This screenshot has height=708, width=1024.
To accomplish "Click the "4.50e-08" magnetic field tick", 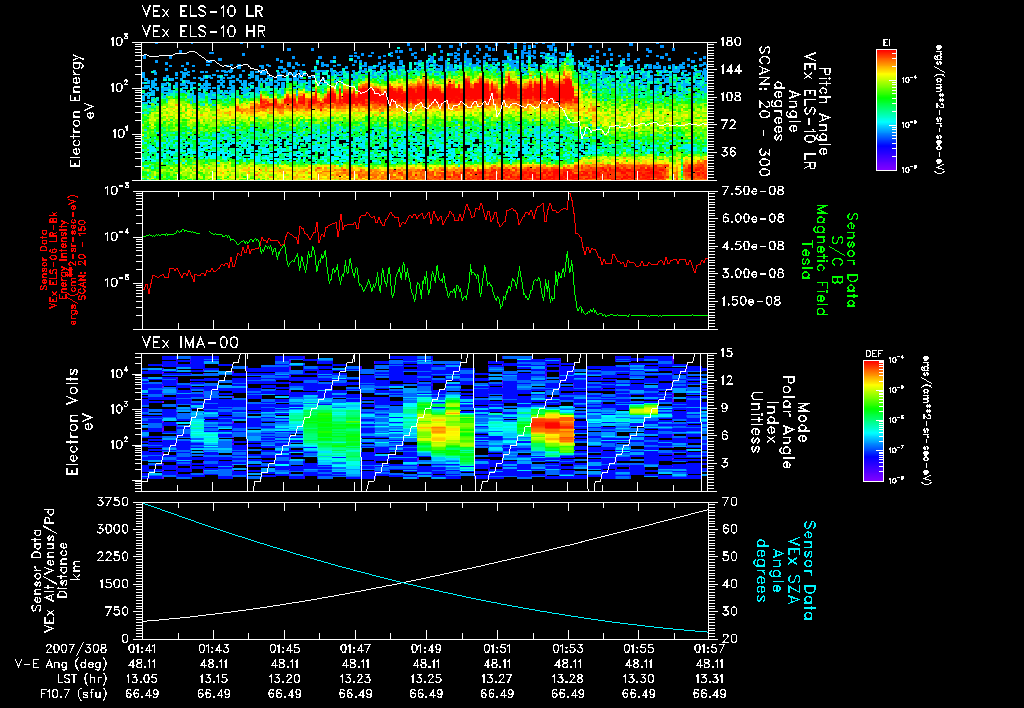I will (x=752, y=246).
